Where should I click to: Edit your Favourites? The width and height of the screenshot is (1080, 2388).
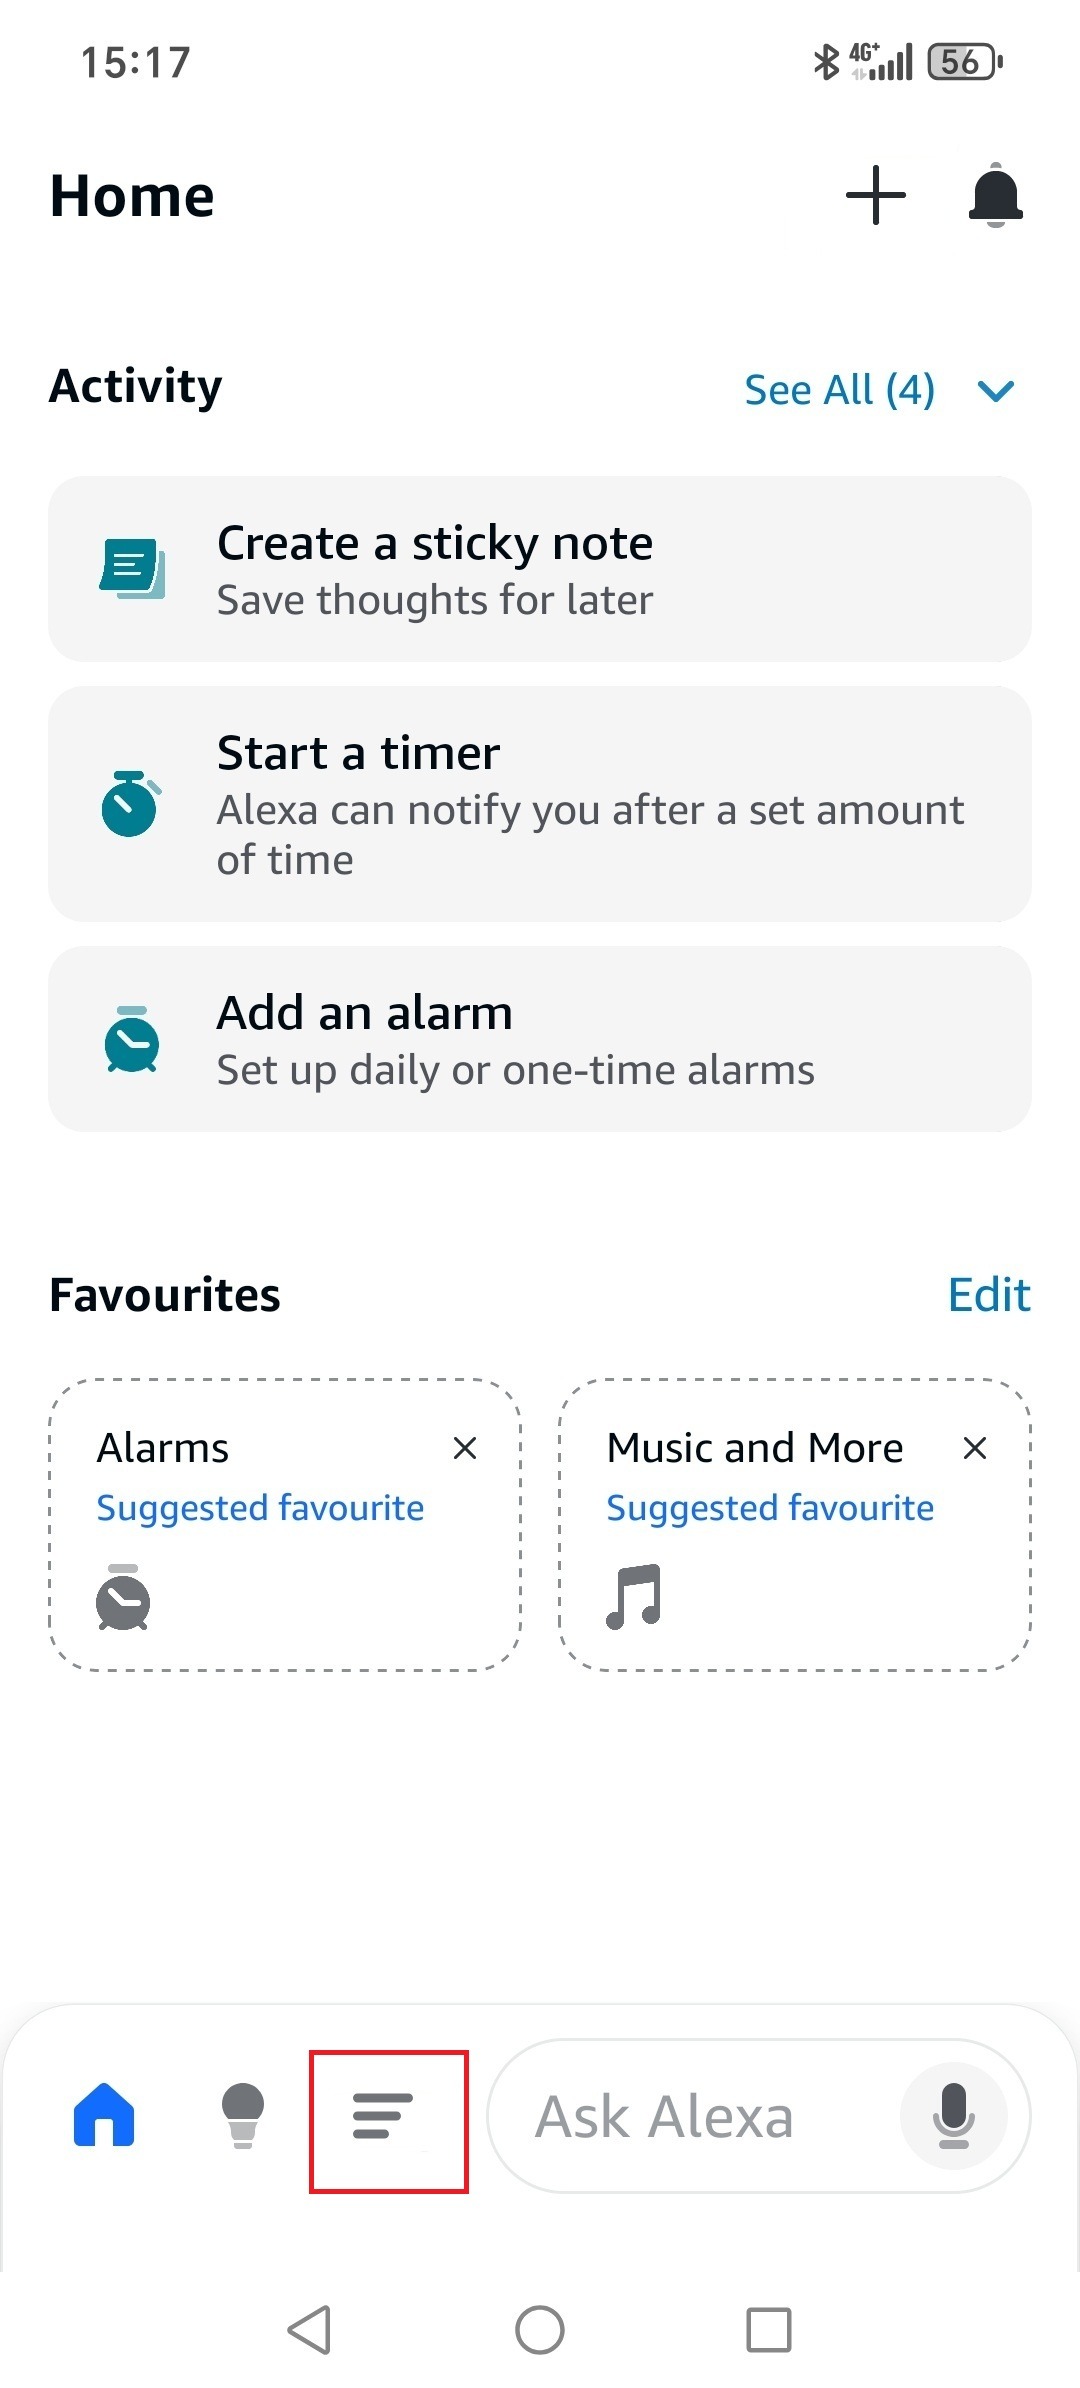click(x=988, y=1294)
